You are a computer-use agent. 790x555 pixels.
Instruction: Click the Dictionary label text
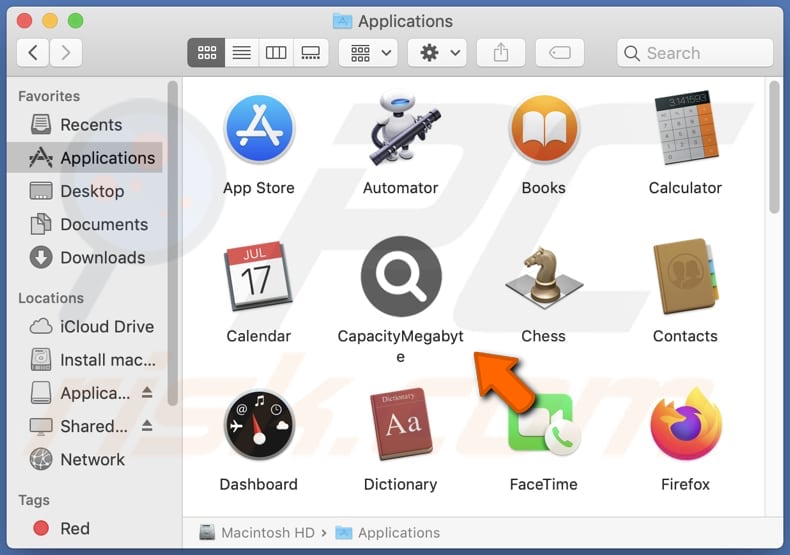(401, 484)
